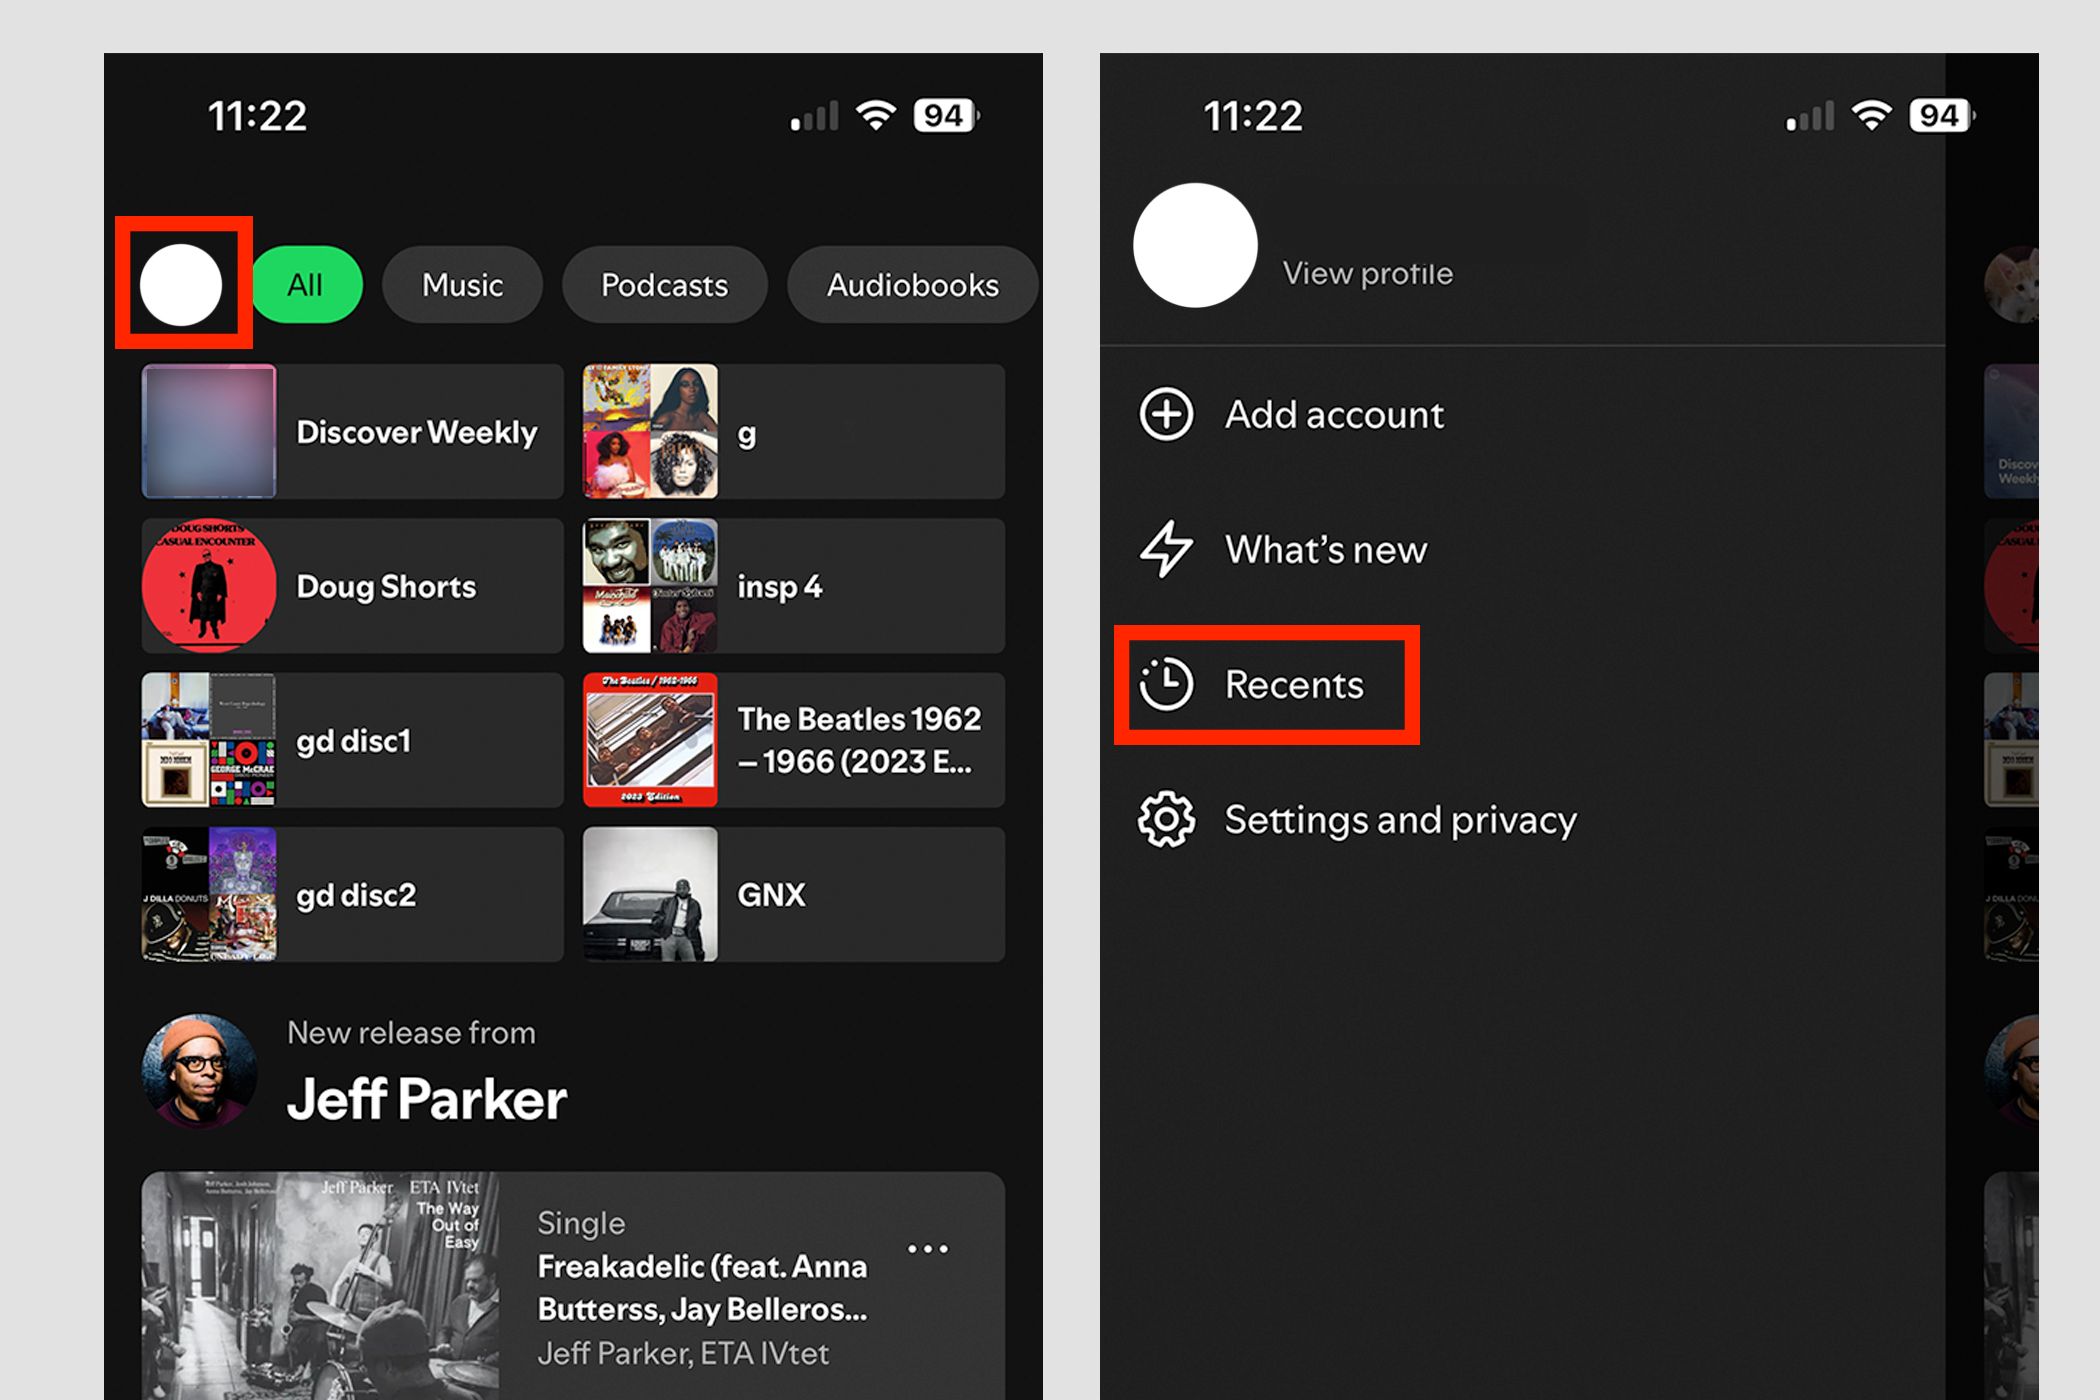2100x1400 pixels.
Task: Tap the Jeff Parker new release heading
Action: pos(426,1100)
